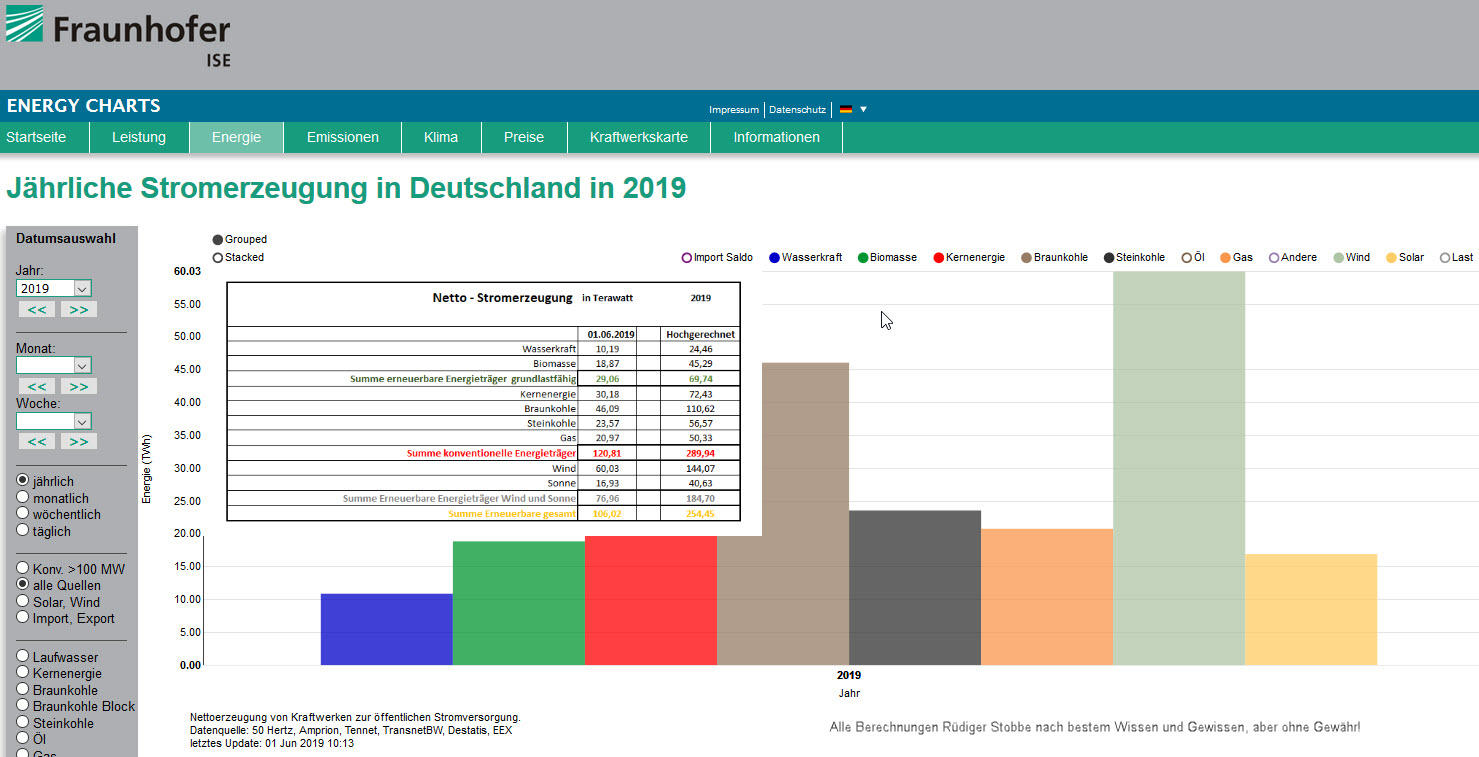Open the Monat dropdown
The image size is (1479, 757).
[54, 366]
